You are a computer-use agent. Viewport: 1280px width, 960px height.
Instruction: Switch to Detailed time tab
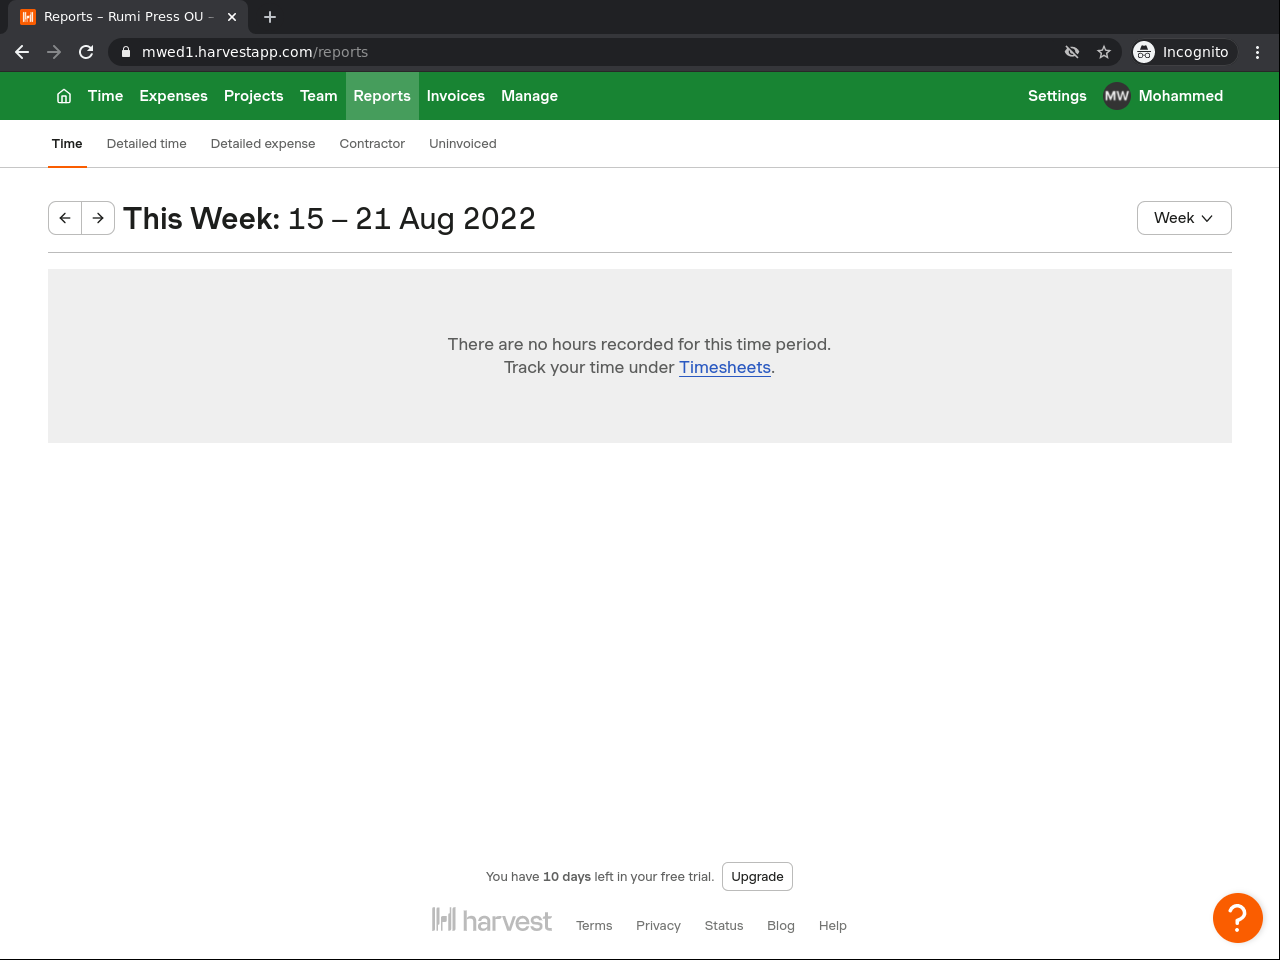point(147,144)
